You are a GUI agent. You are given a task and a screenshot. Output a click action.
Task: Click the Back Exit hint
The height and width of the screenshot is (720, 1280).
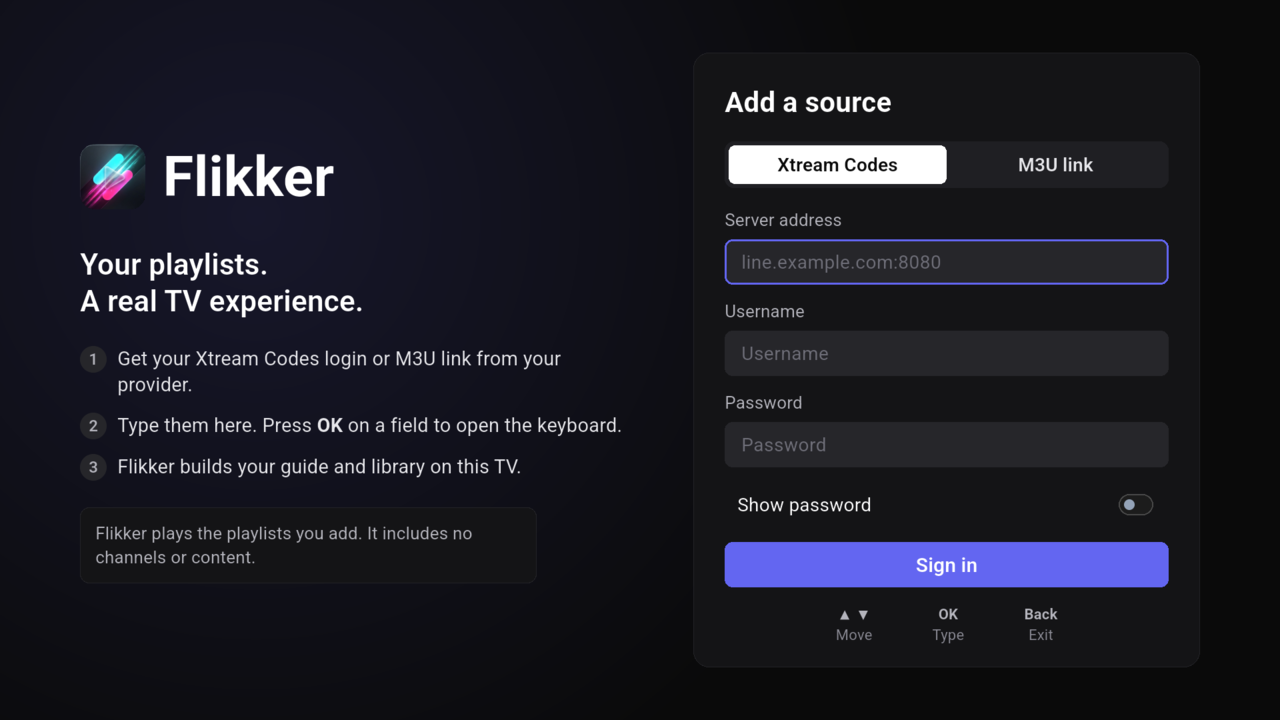pyautogui.click(x=1040, y=624)
